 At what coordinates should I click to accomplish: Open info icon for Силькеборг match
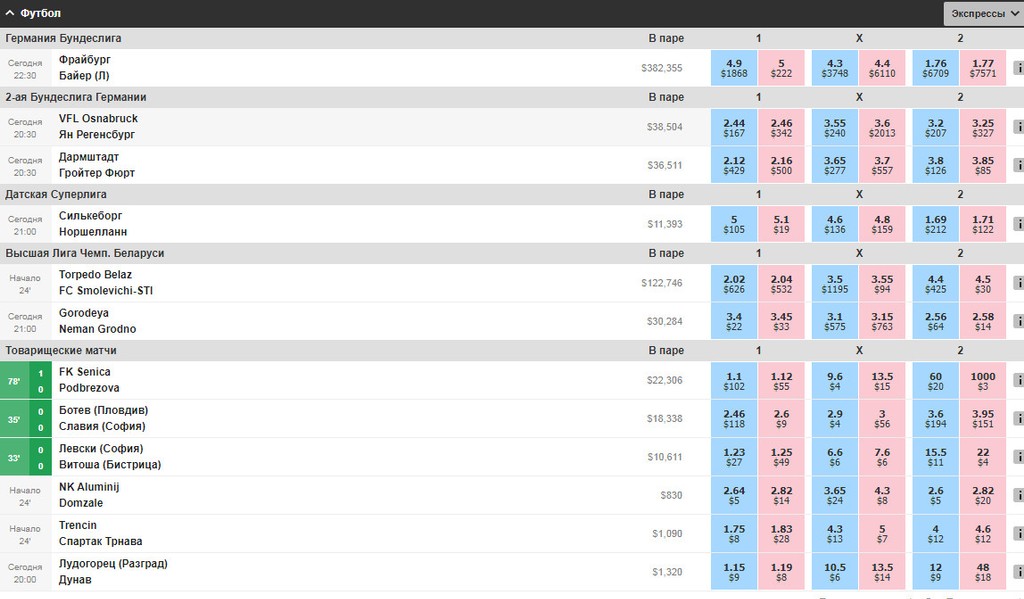(1018, 224)
